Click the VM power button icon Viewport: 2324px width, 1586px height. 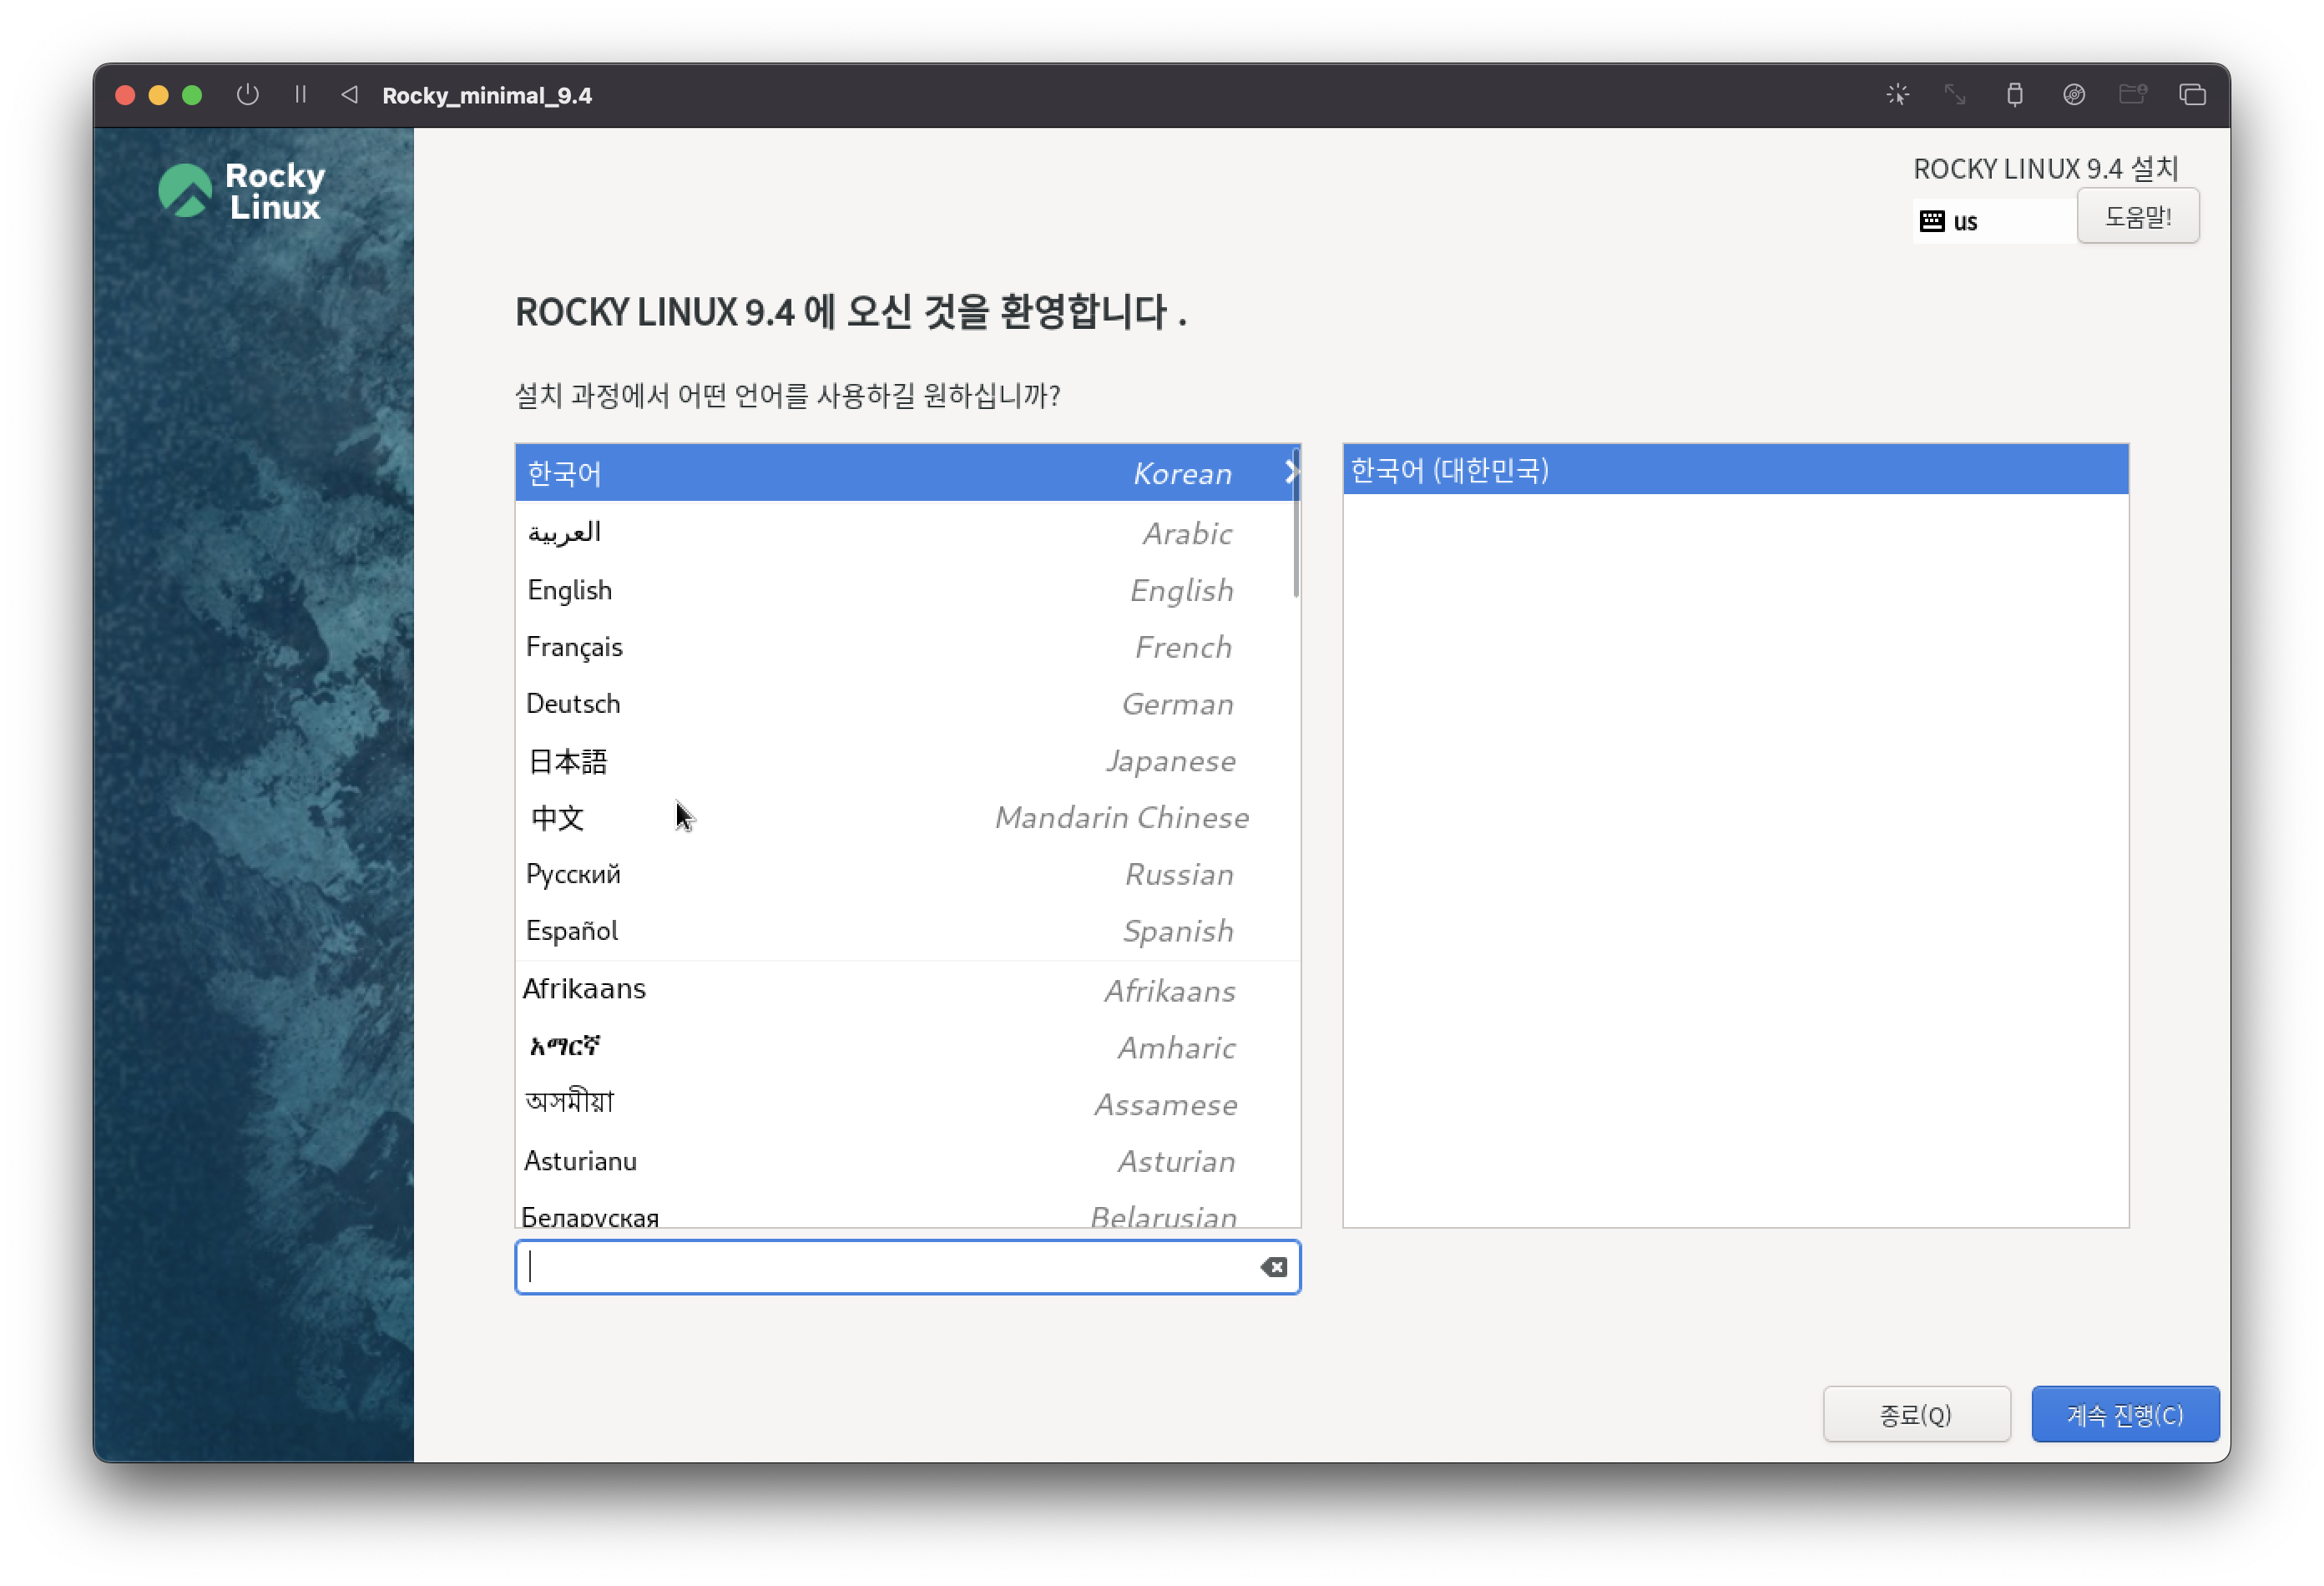pyautogui.click(x=247, y=95)
